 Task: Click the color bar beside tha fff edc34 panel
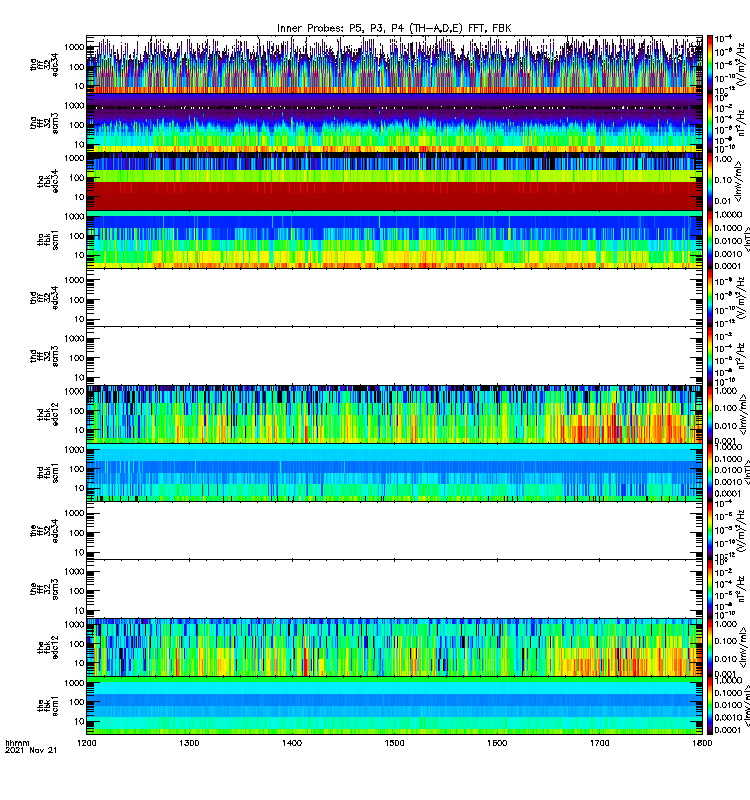(709, 64)
